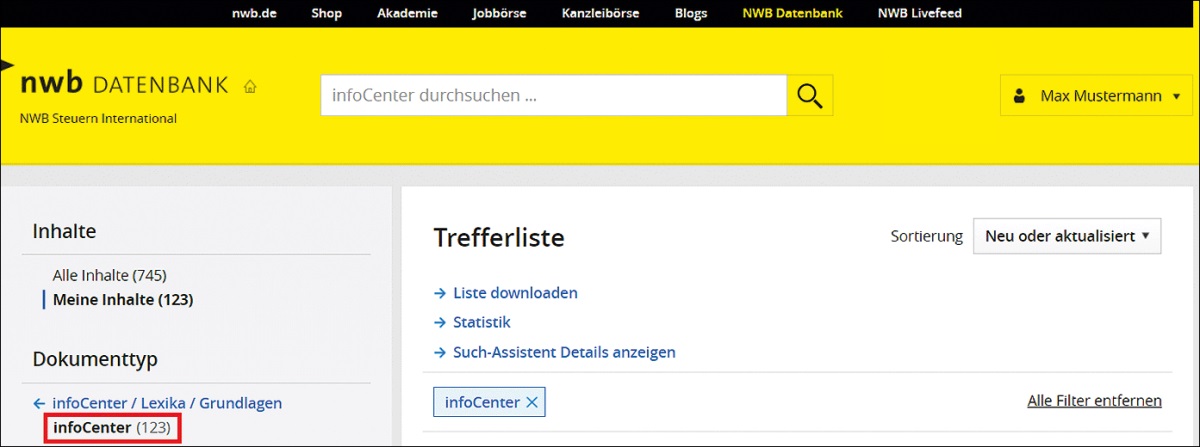Image resolution: width=1200 pixels, height=447 pixels.
Task: Click the home icon beside DATENBANK
Action: click(250, 86)
